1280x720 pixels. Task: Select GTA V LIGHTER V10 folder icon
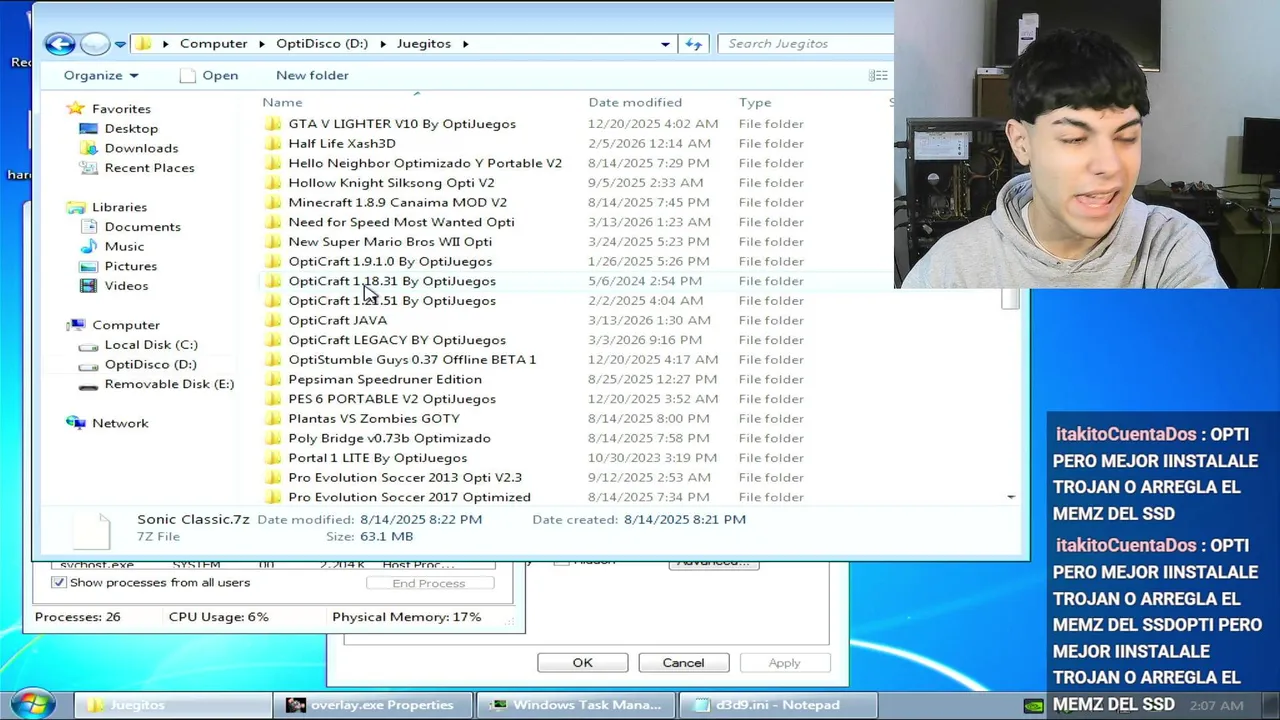coord(273,124)
